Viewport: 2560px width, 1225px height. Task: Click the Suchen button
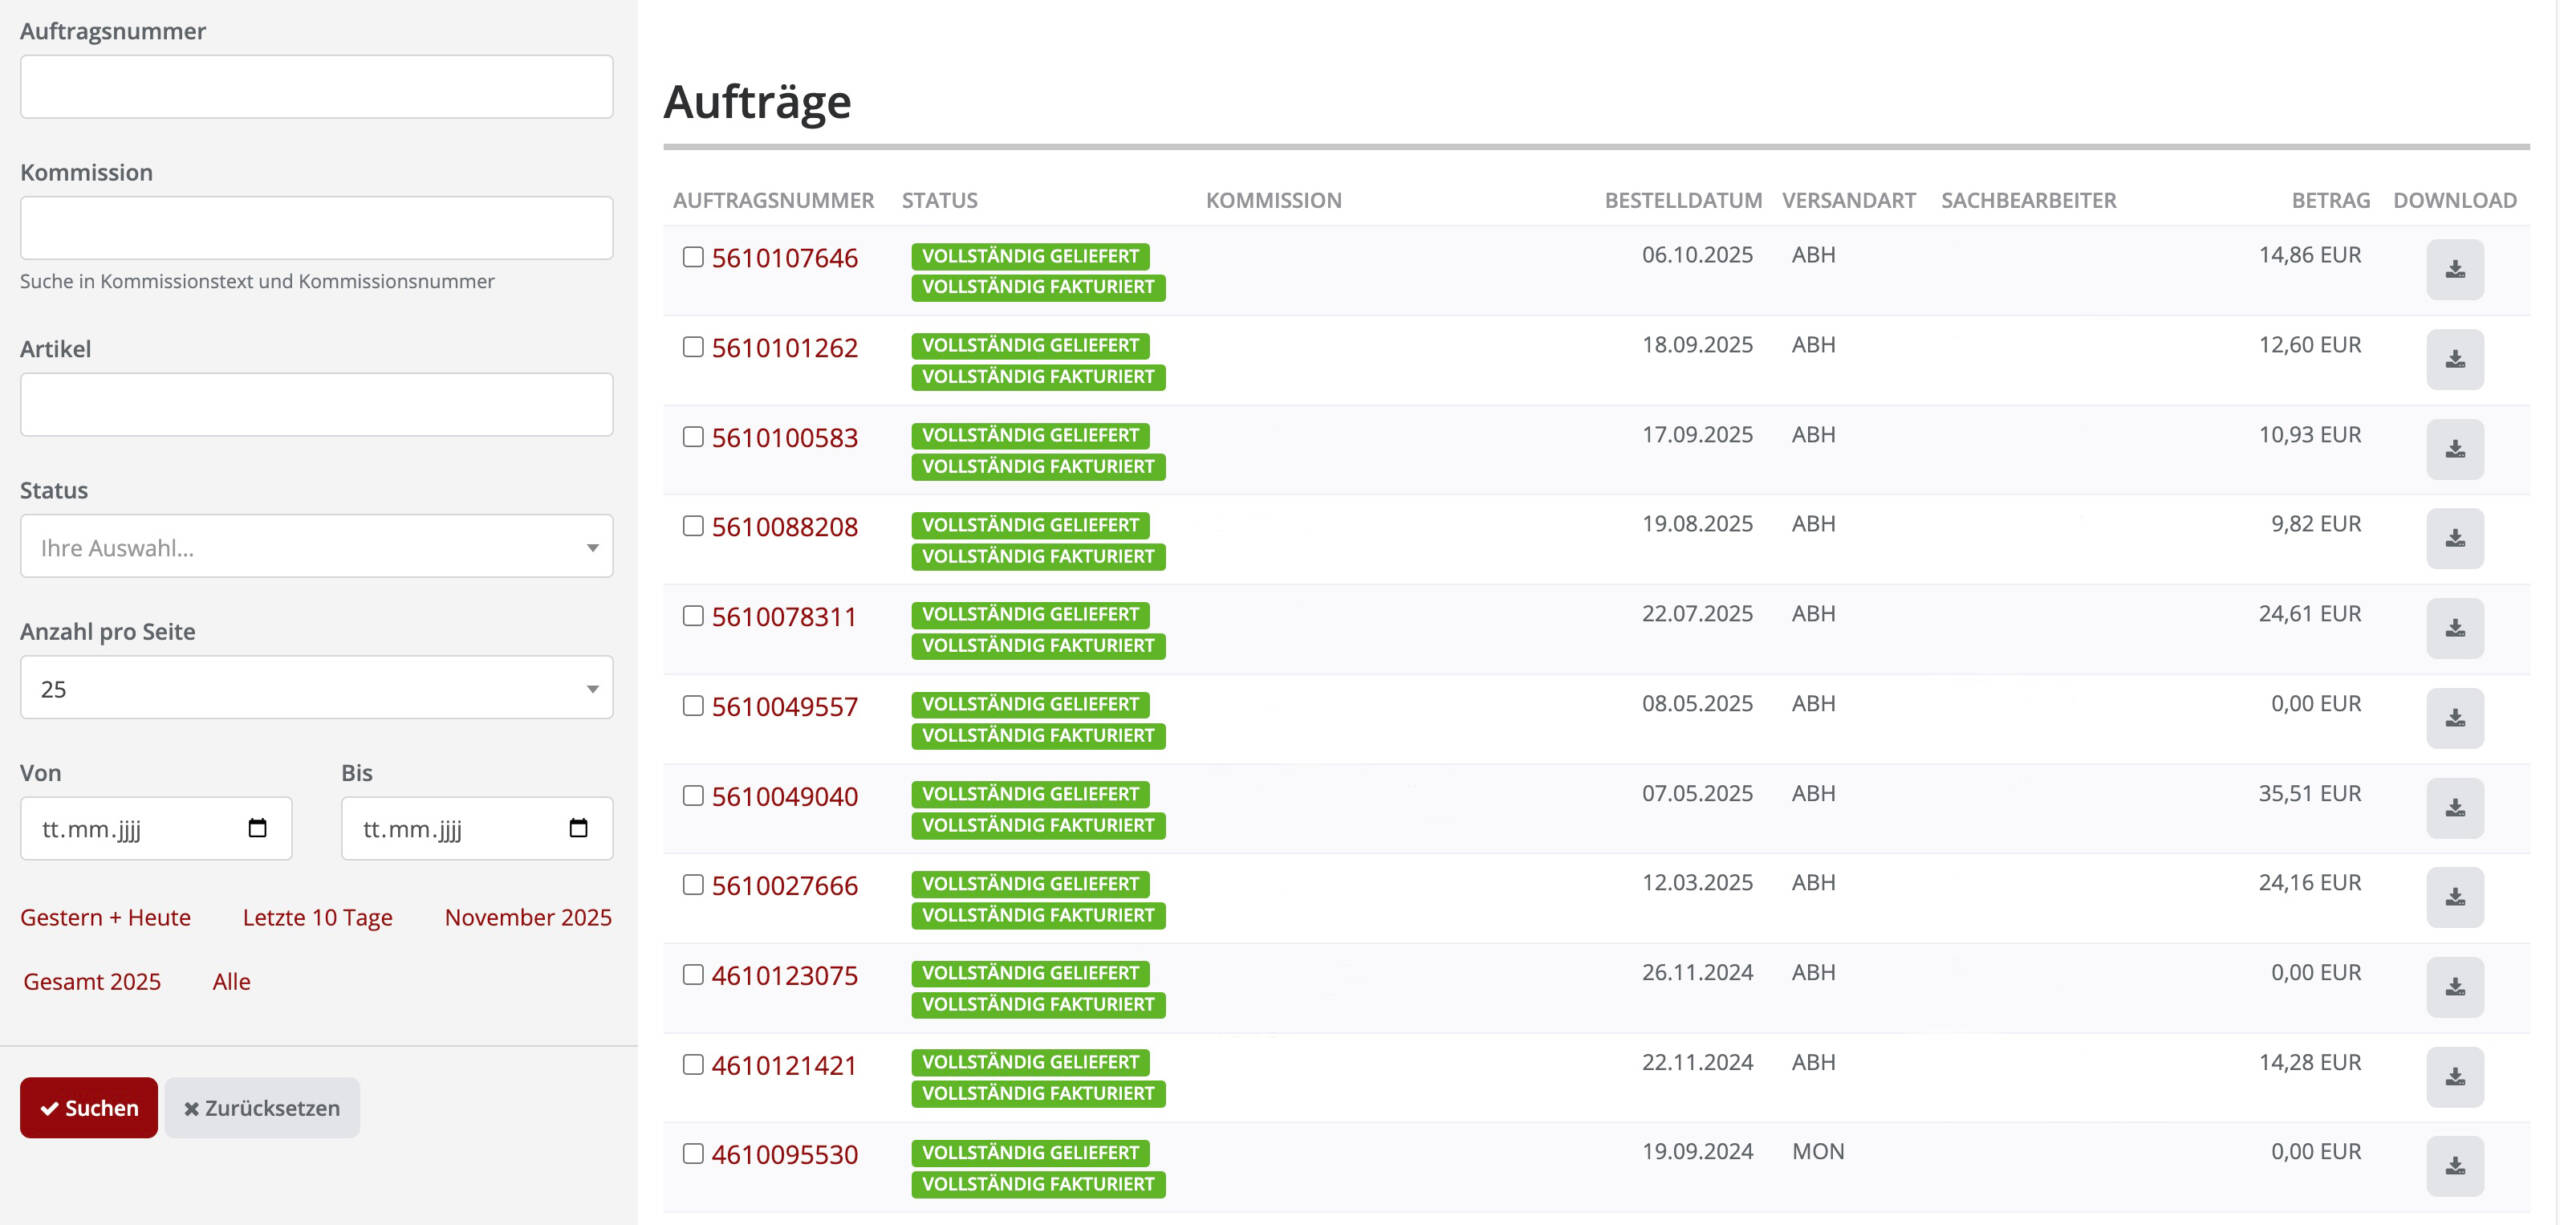coord(89,1108)
